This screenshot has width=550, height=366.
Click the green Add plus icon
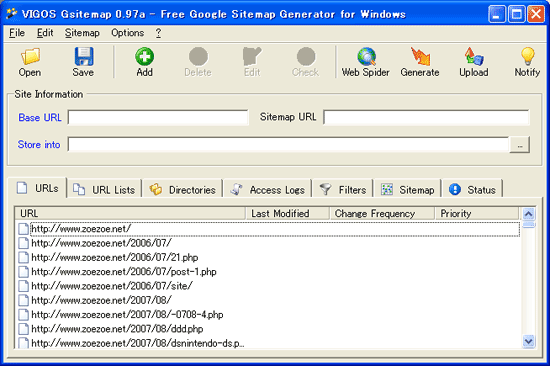[x=145, y=56]
